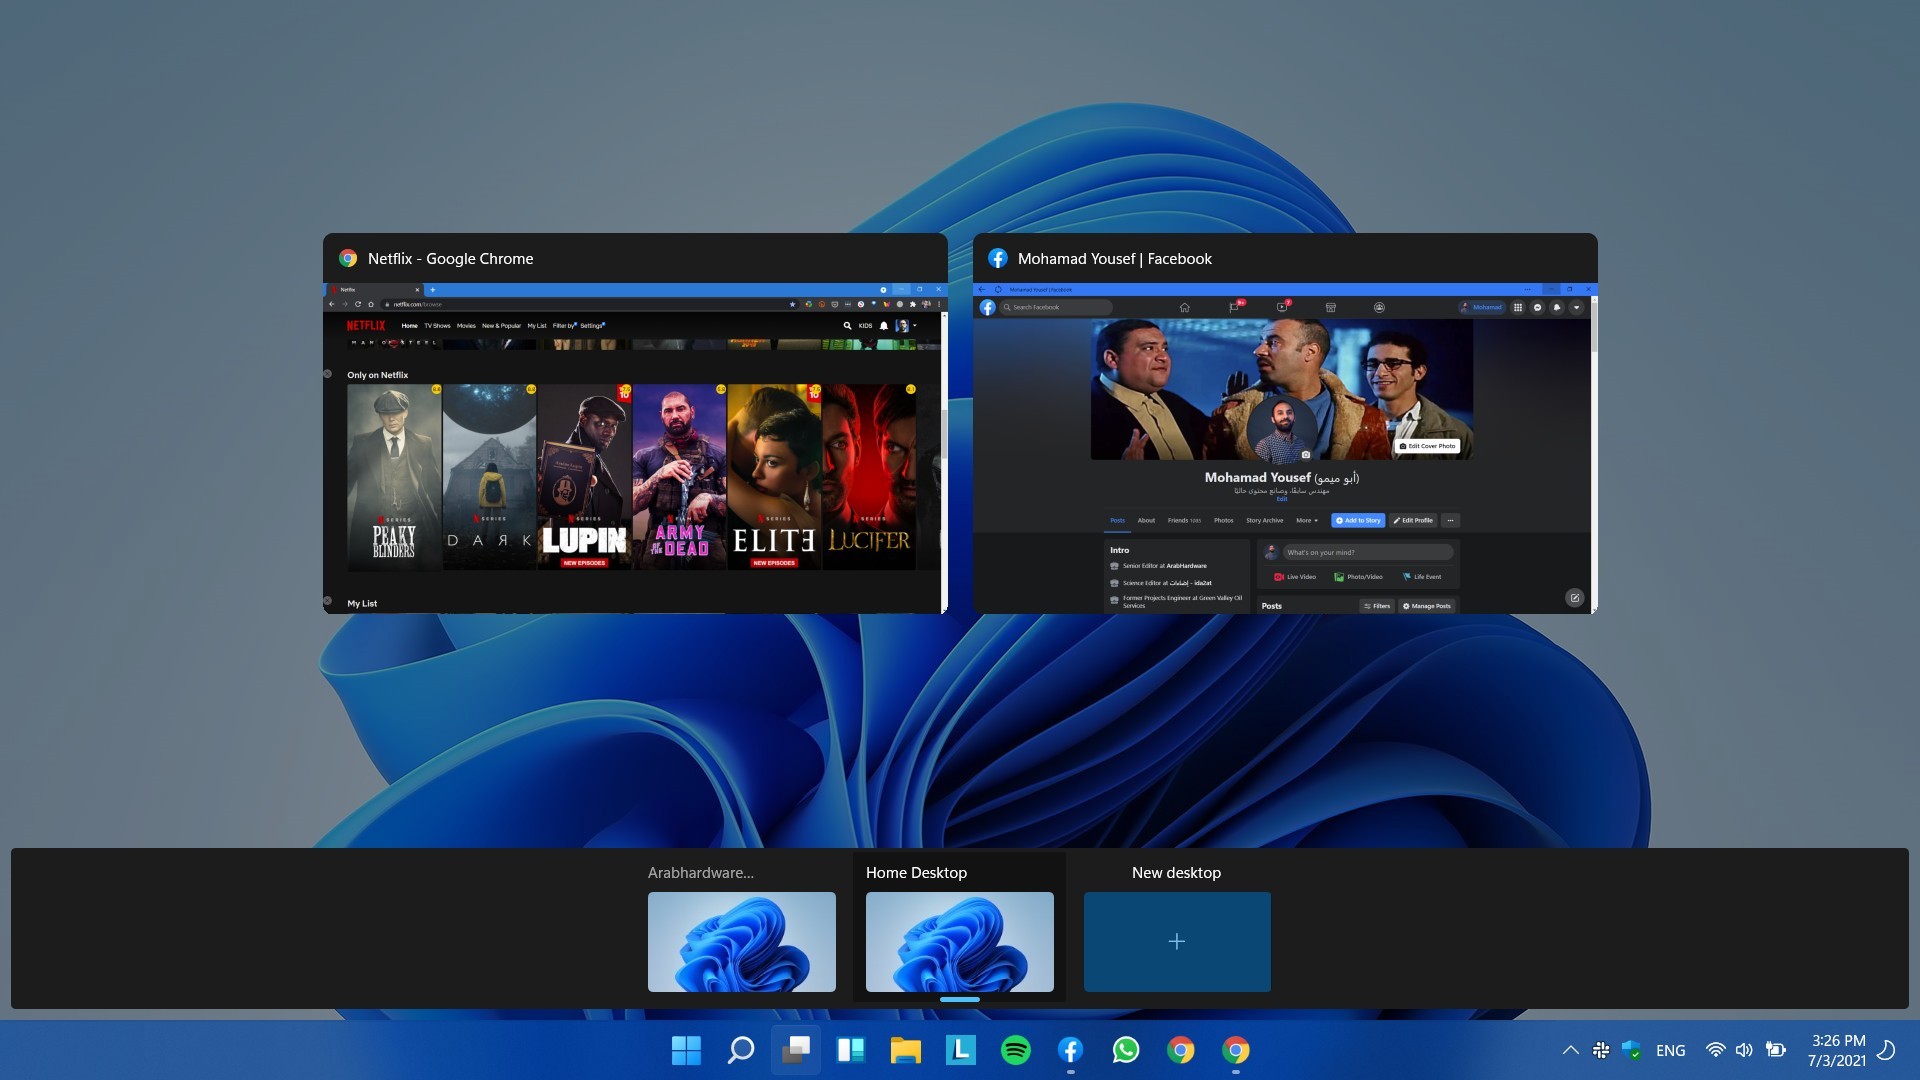Rename the Home Desktop label
This screenshot has height=1080, width=1920.
pos(916,873)
